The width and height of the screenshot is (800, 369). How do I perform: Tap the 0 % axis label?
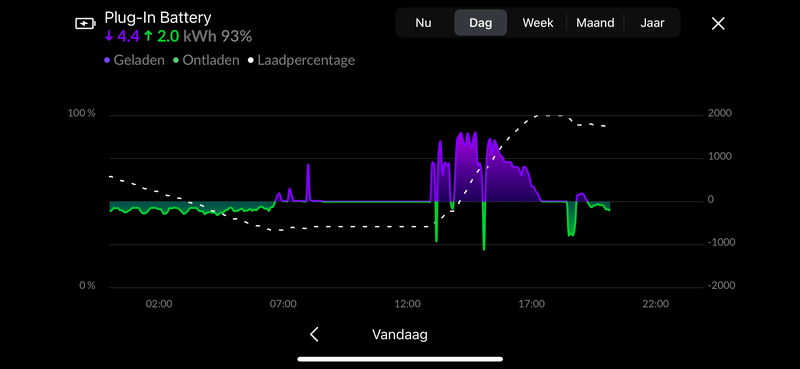click(x=87, y=285)
